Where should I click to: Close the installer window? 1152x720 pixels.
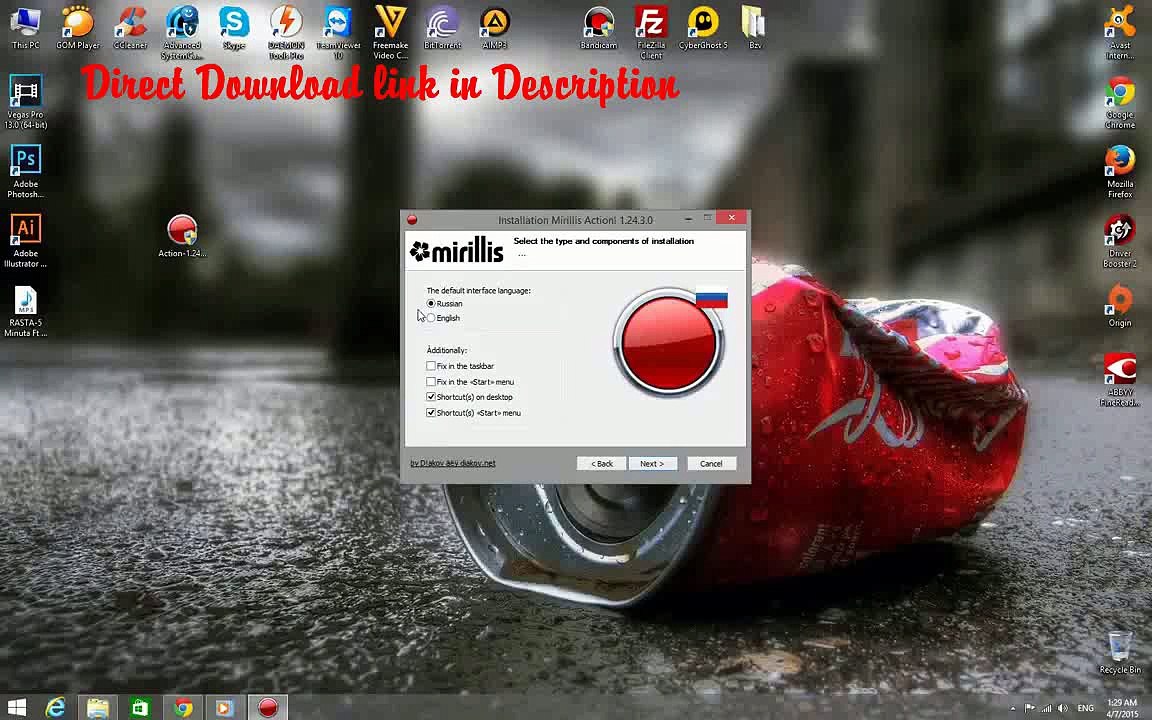click(731, 217)
